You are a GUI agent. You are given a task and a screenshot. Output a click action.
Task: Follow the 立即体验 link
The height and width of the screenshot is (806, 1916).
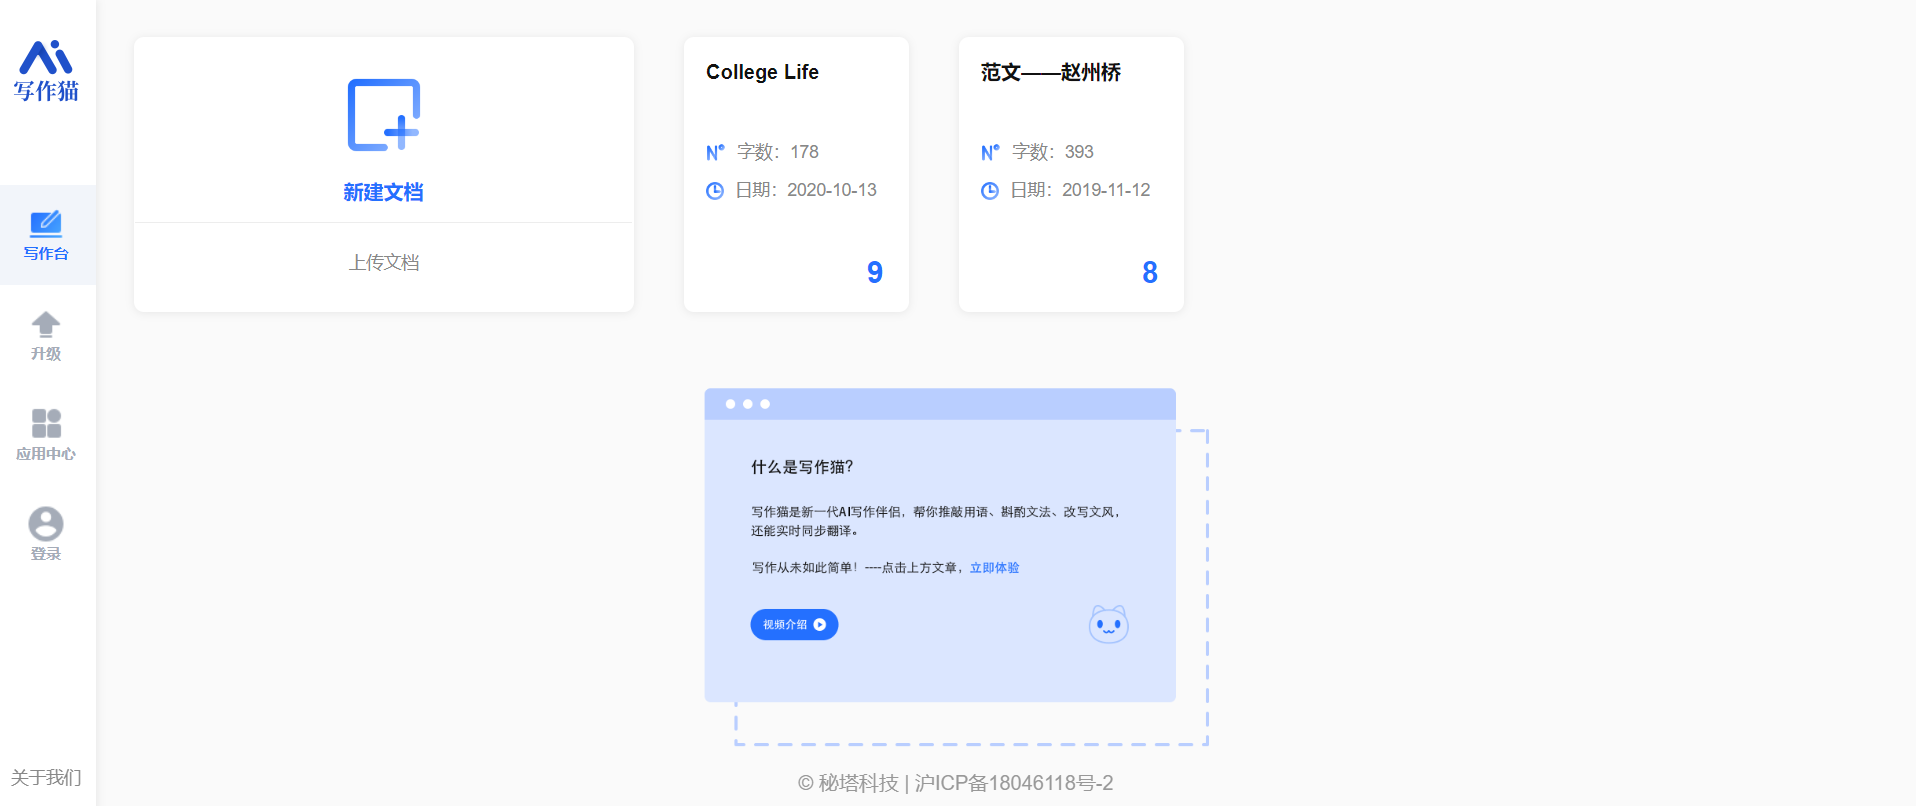tap(994, 568)
